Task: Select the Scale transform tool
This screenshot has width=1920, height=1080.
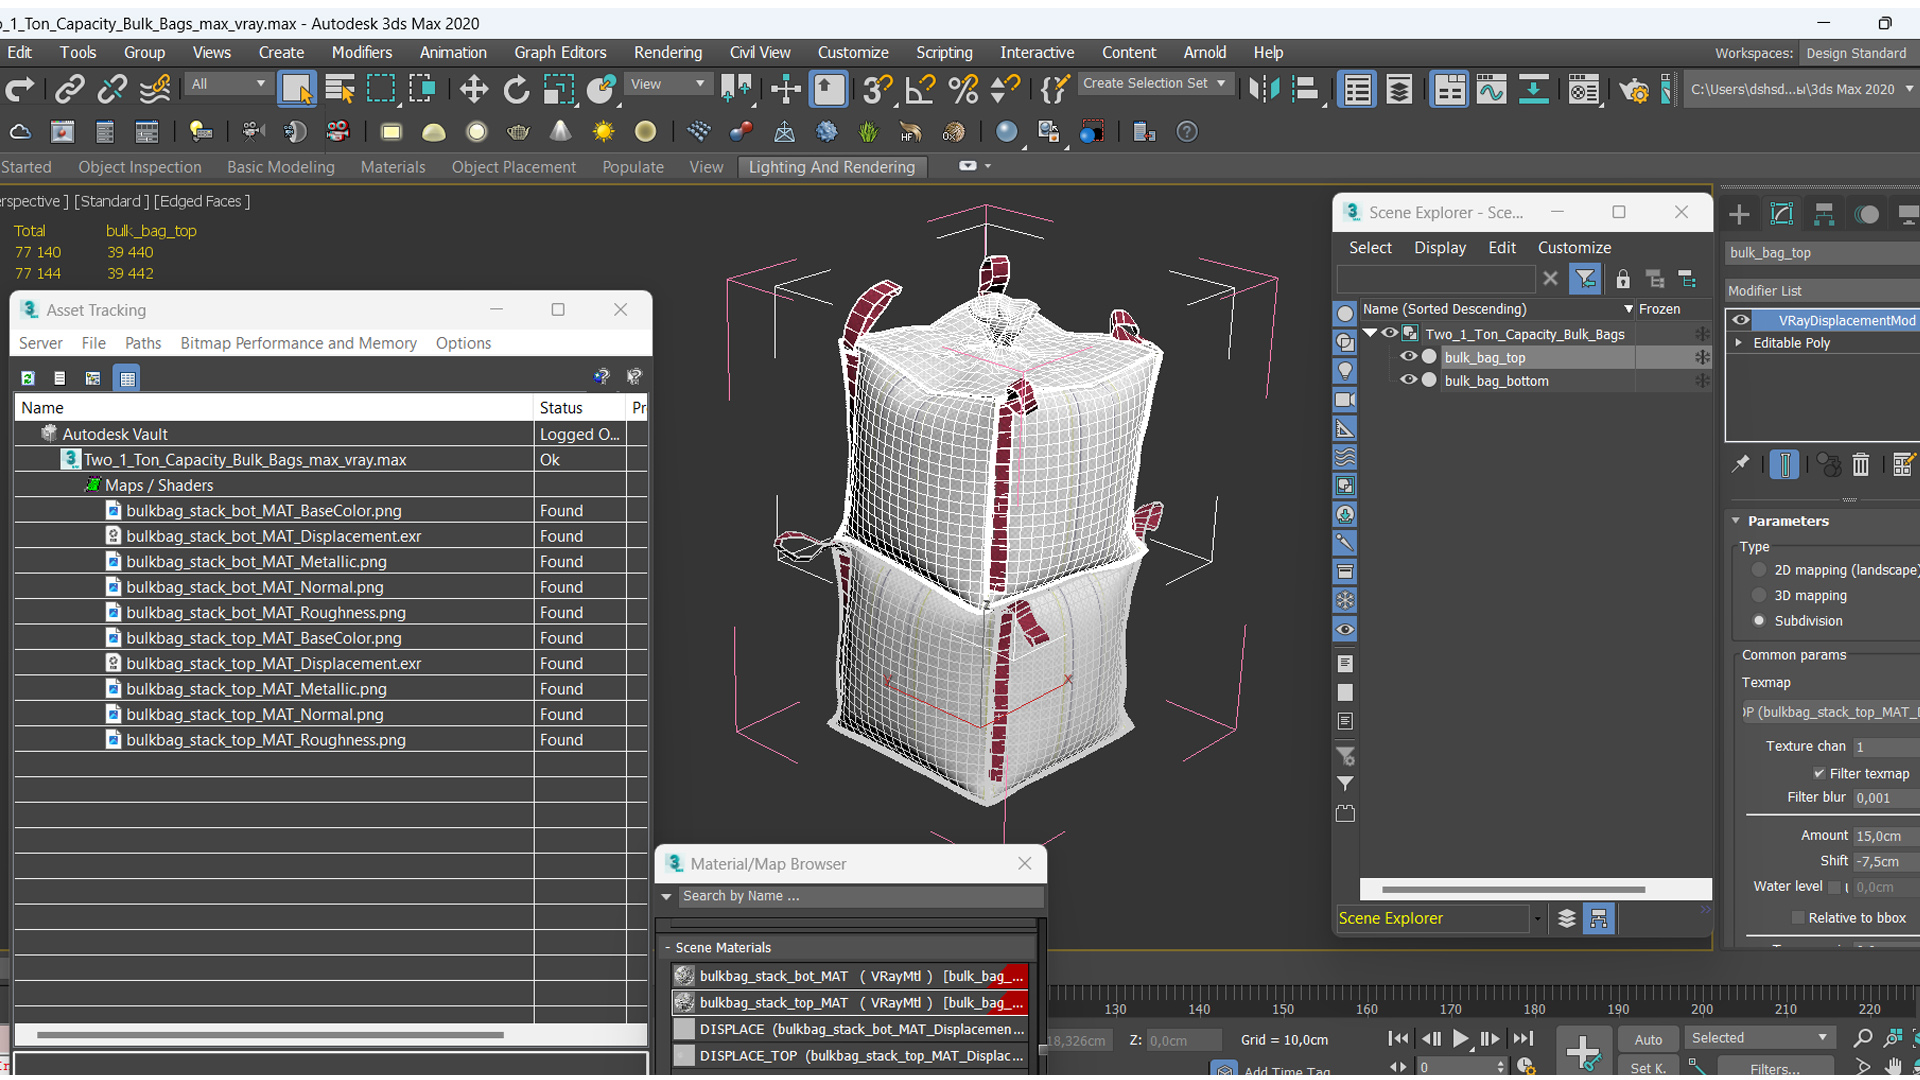Action: click(559, 90)
